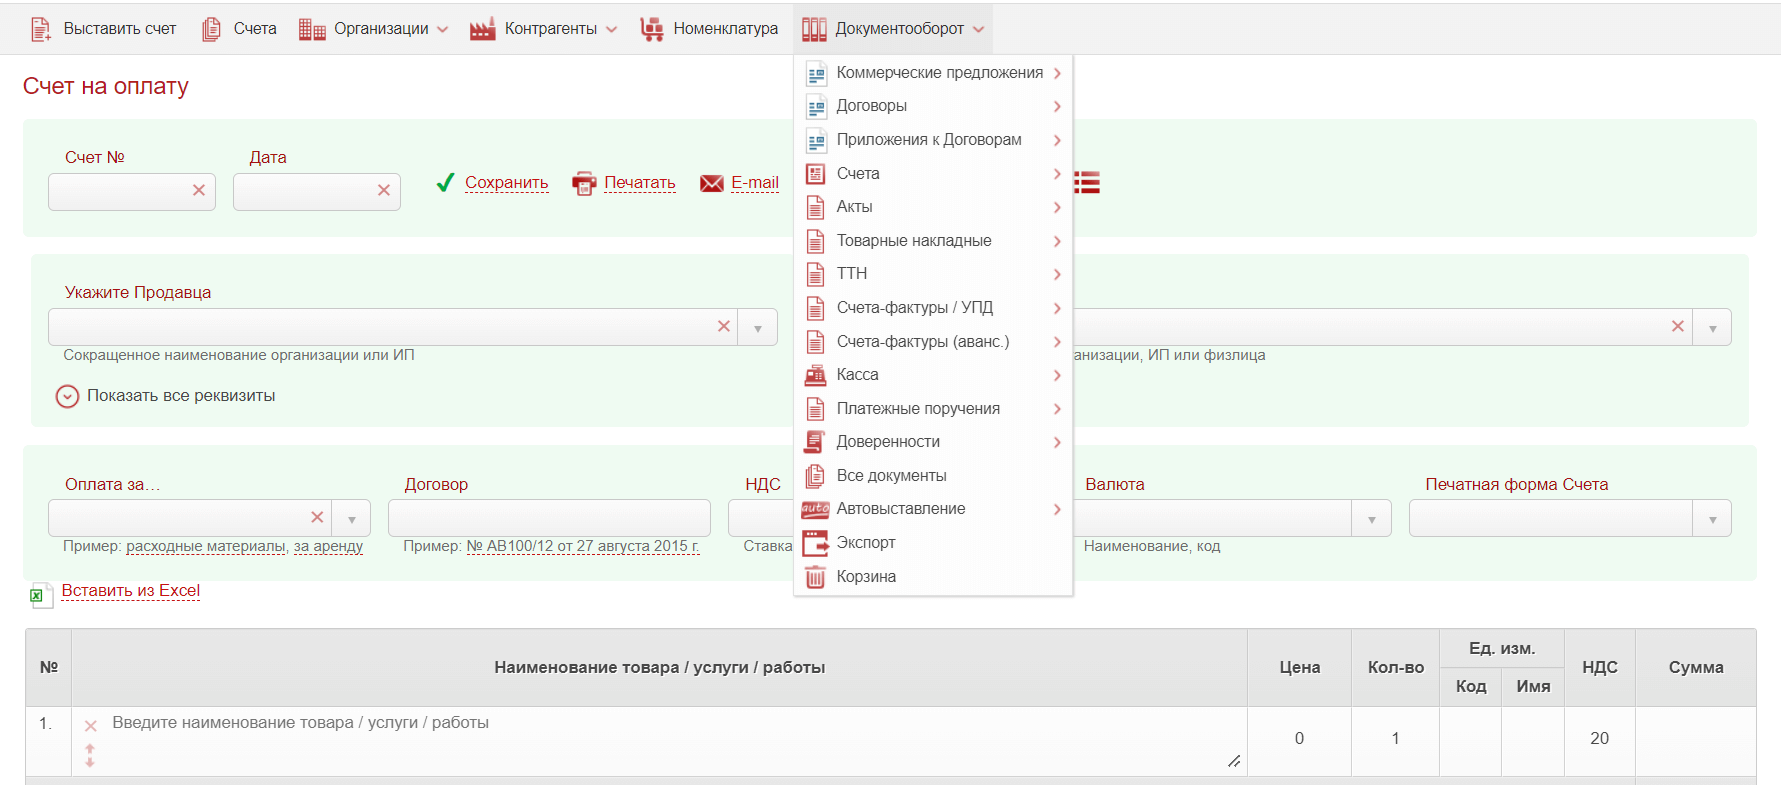Click the Договор input field
This screenshot has height=785, width=1781.
pos(549,518)
